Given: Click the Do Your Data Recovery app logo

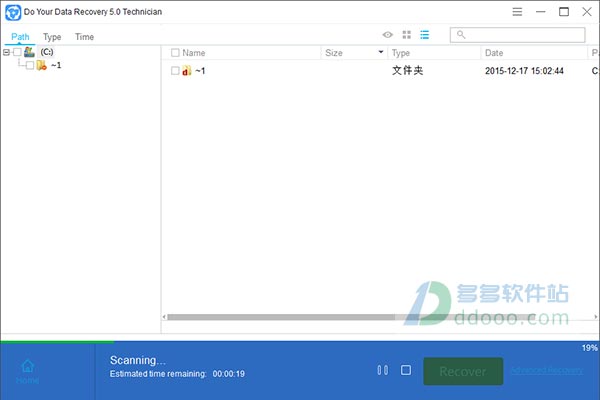Looking at the screenshot, I should [x=13, y=12].
